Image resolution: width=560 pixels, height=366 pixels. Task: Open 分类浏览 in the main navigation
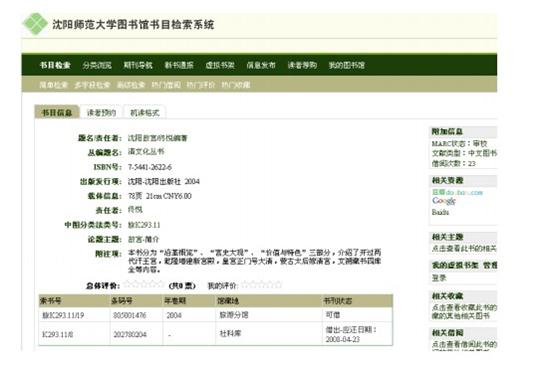[97, 65]
